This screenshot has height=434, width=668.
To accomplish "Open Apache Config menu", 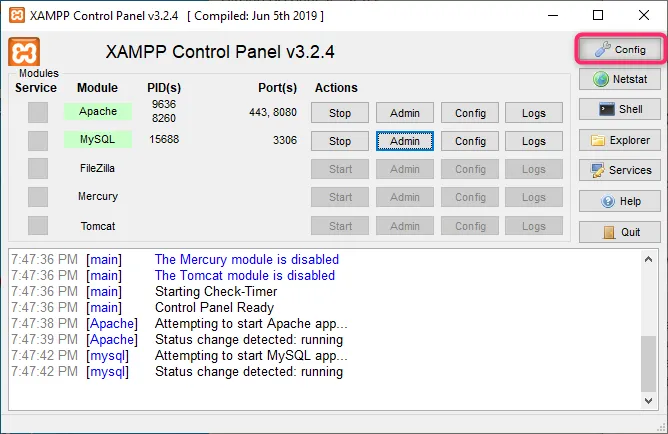I will (x=470, y=113).
